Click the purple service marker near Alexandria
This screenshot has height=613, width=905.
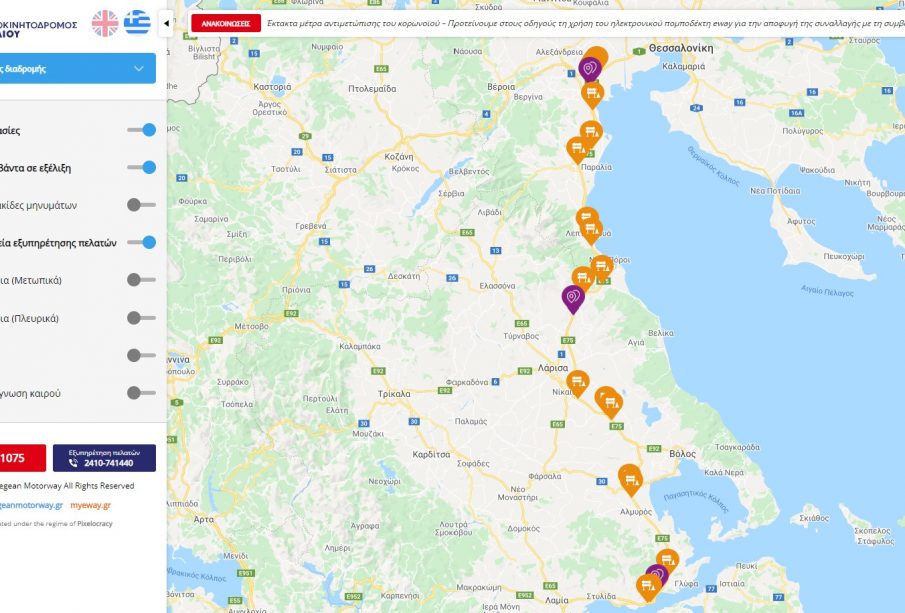[590, 68]
